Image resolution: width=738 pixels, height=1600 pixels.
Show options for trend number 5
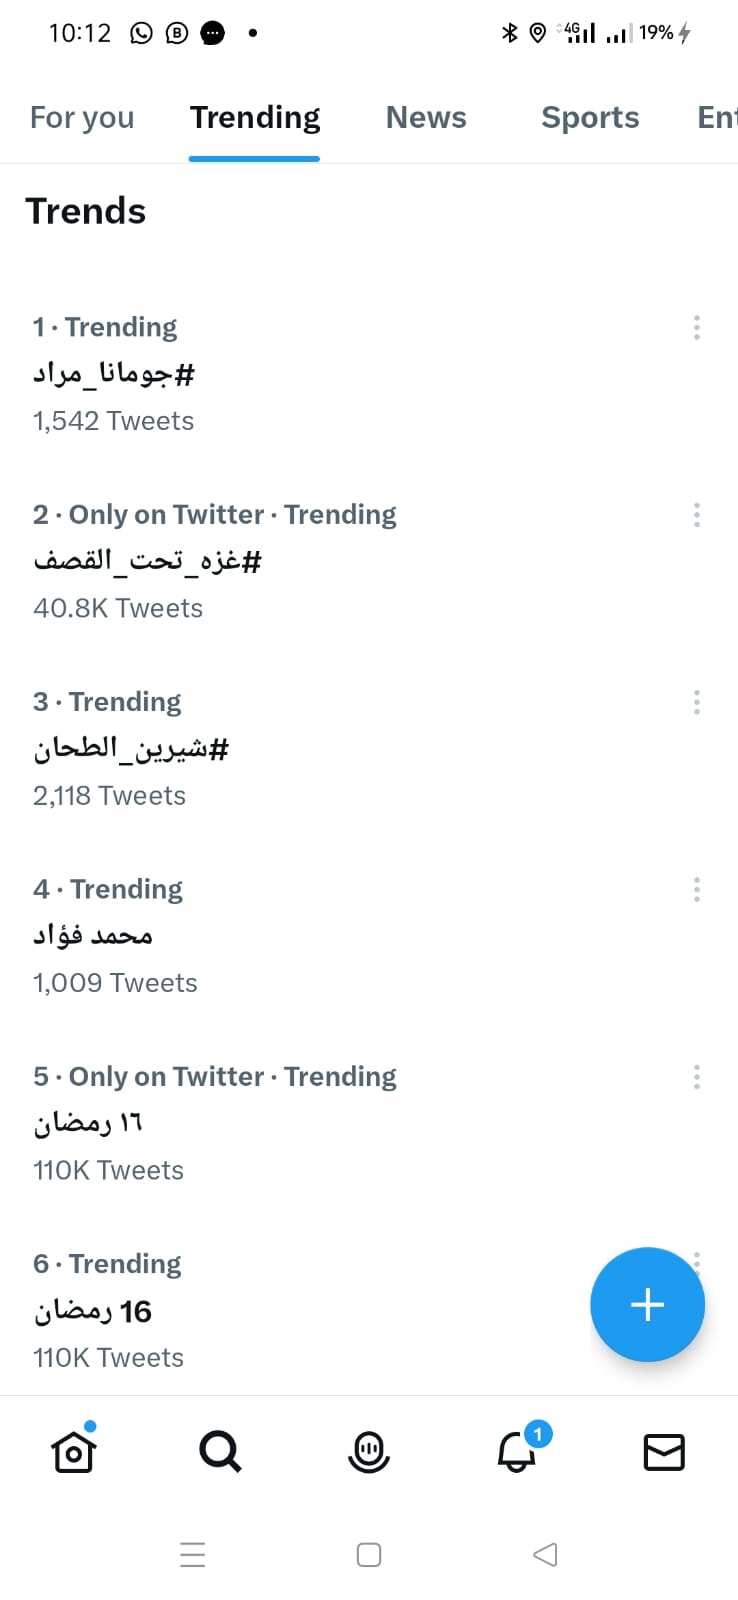pos(696,1077)
